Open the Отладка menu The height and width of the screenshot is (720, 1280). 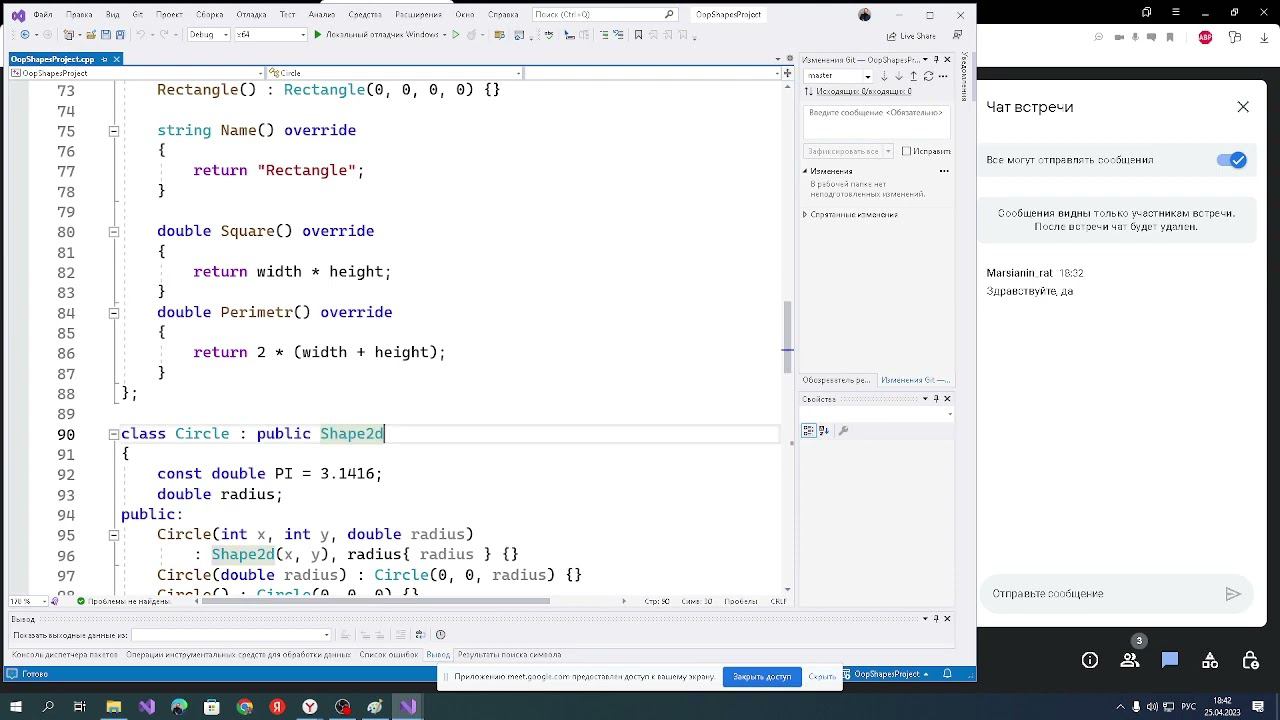coord(251,15)
